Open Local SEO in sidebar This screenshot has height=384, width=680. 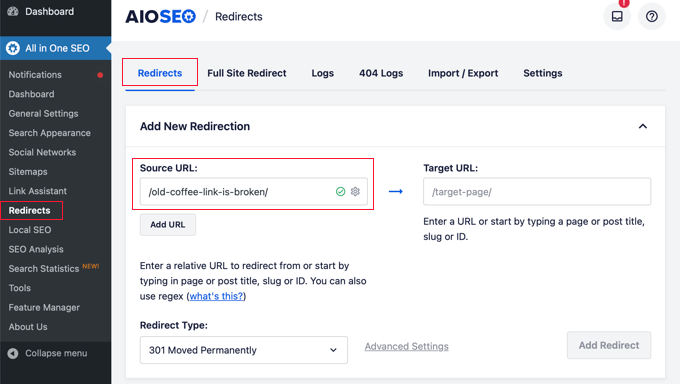click(x=30, y=230)
